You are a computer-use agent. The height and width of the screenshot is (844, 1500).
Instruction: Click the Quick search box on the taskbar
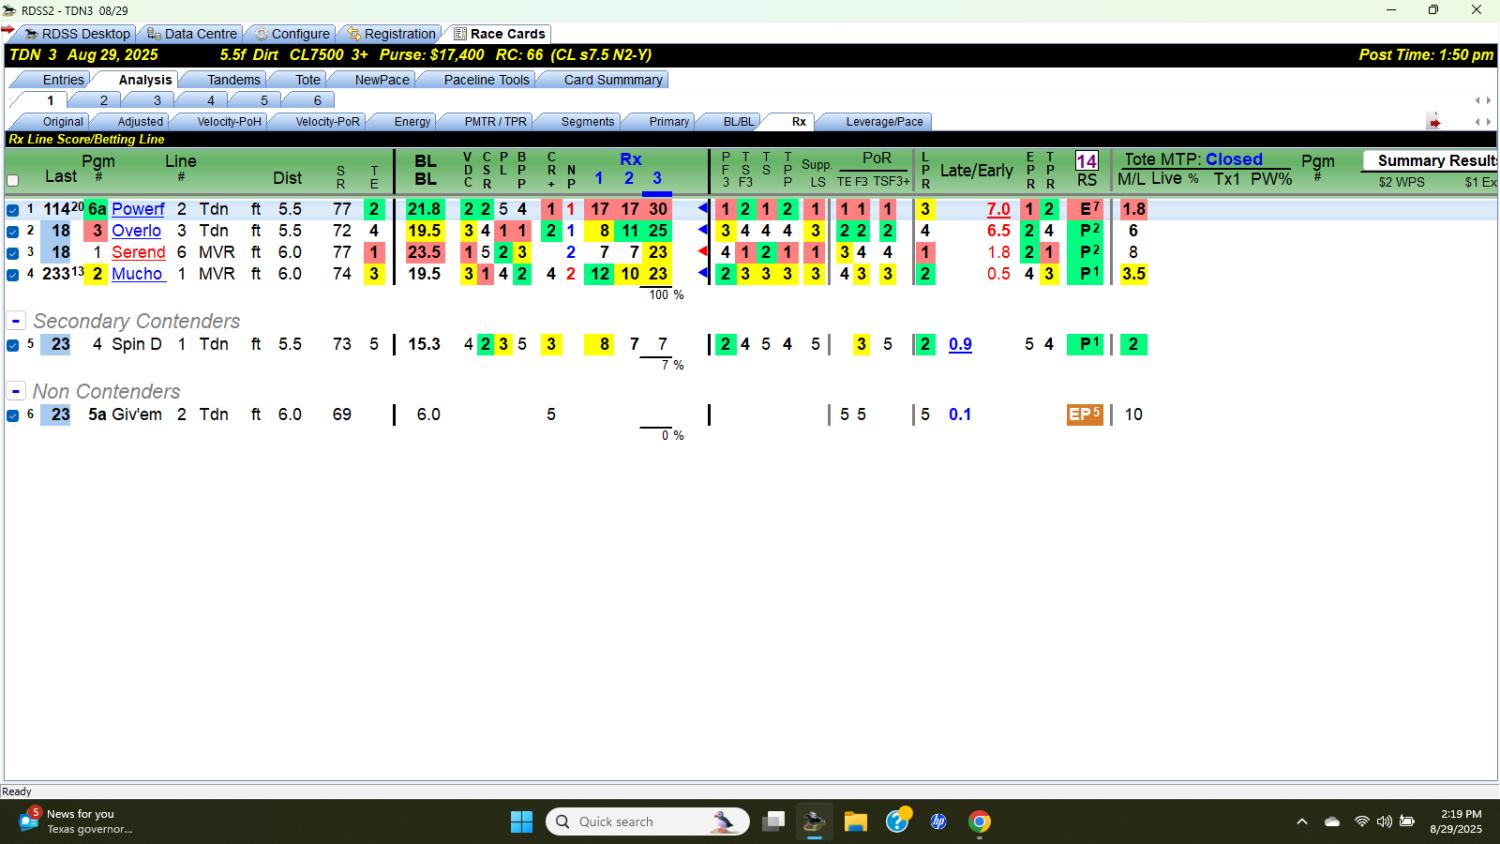[647, 822]
